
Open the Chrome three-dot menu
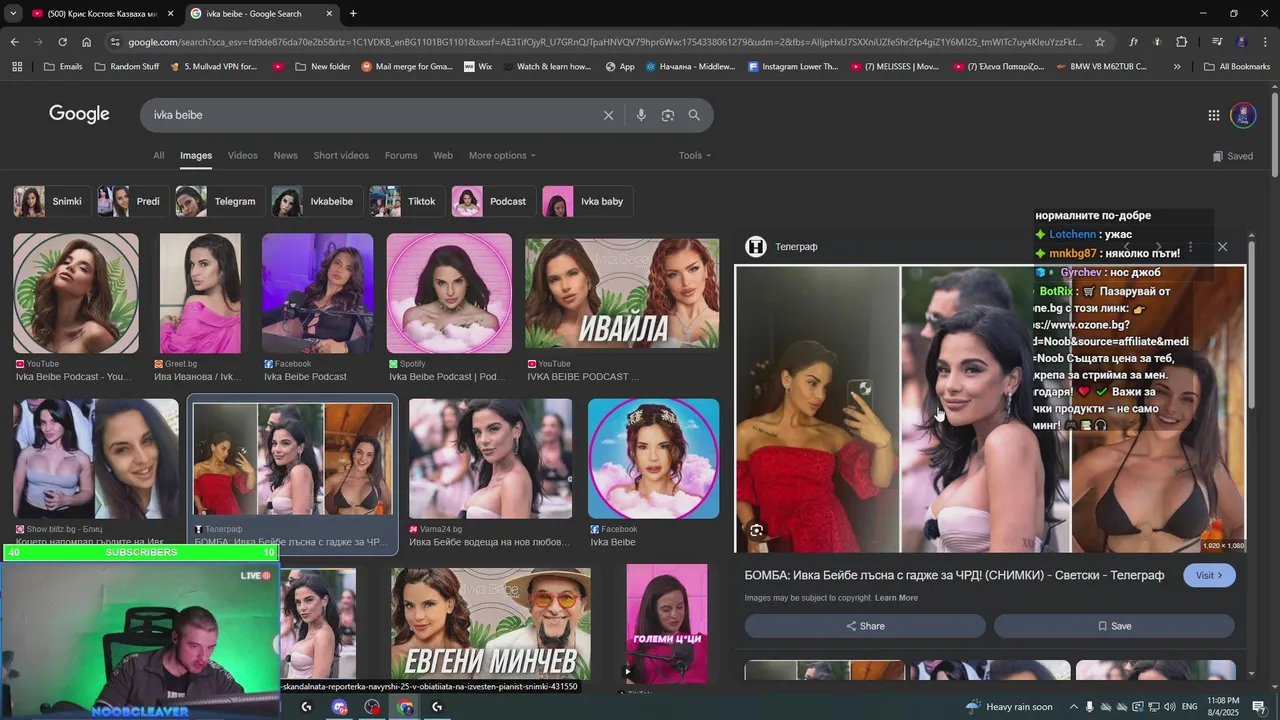1266,42
